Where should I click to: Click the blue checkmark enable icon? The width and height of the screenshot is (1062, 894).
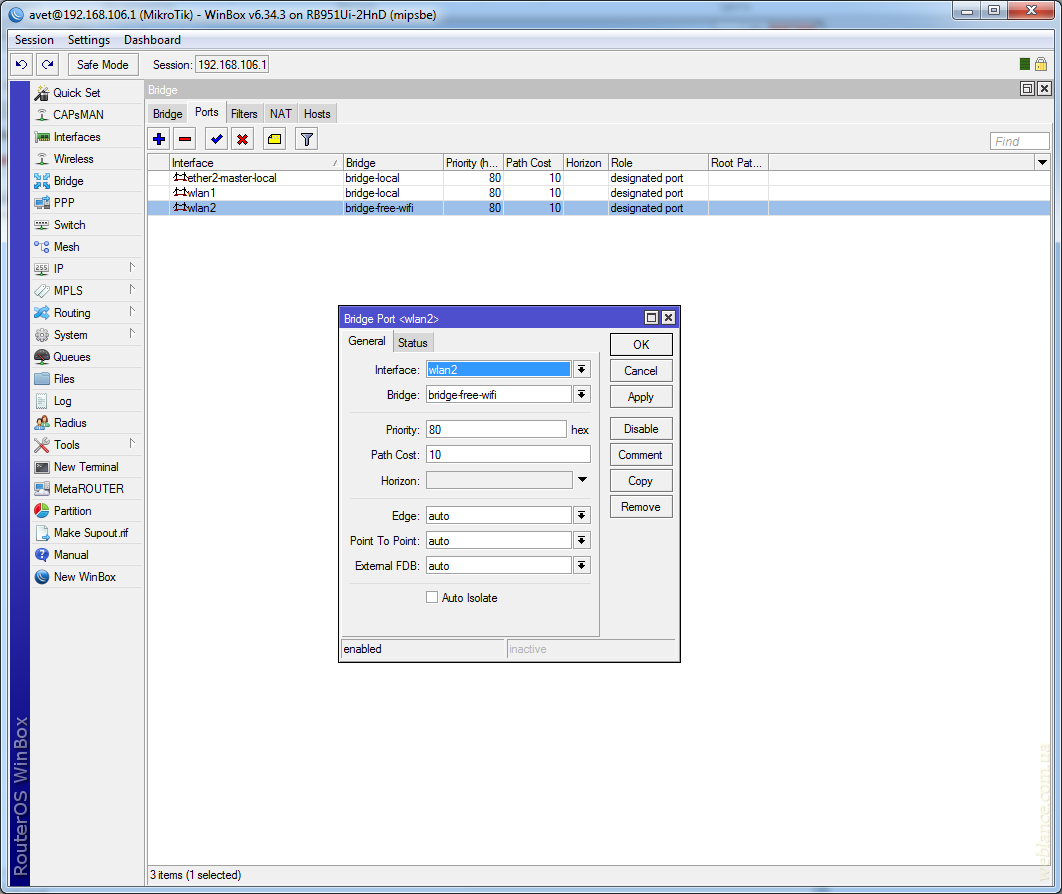click(x=216, y=139)
